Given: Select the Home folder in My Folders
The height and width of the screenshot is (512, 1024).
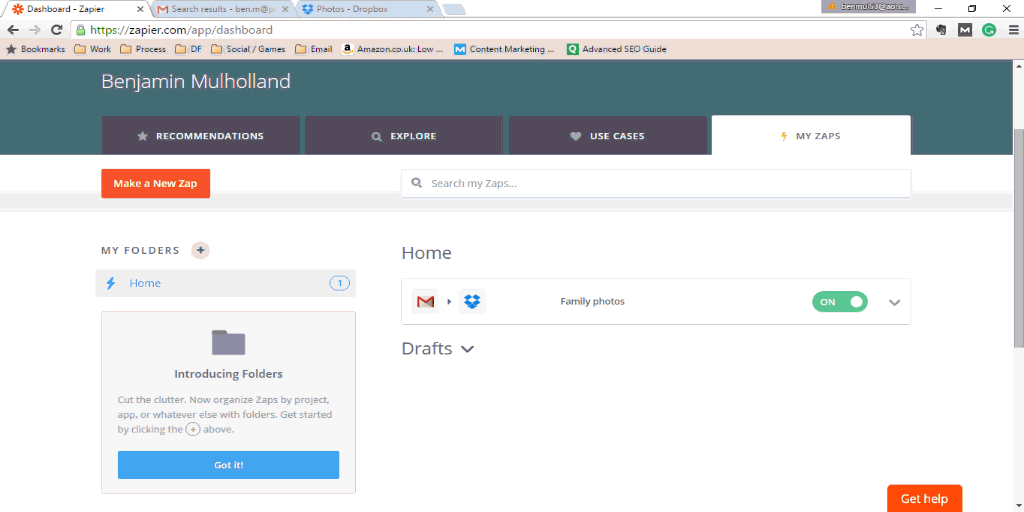Looking at the screenshot, I should [x=145, y=283].
